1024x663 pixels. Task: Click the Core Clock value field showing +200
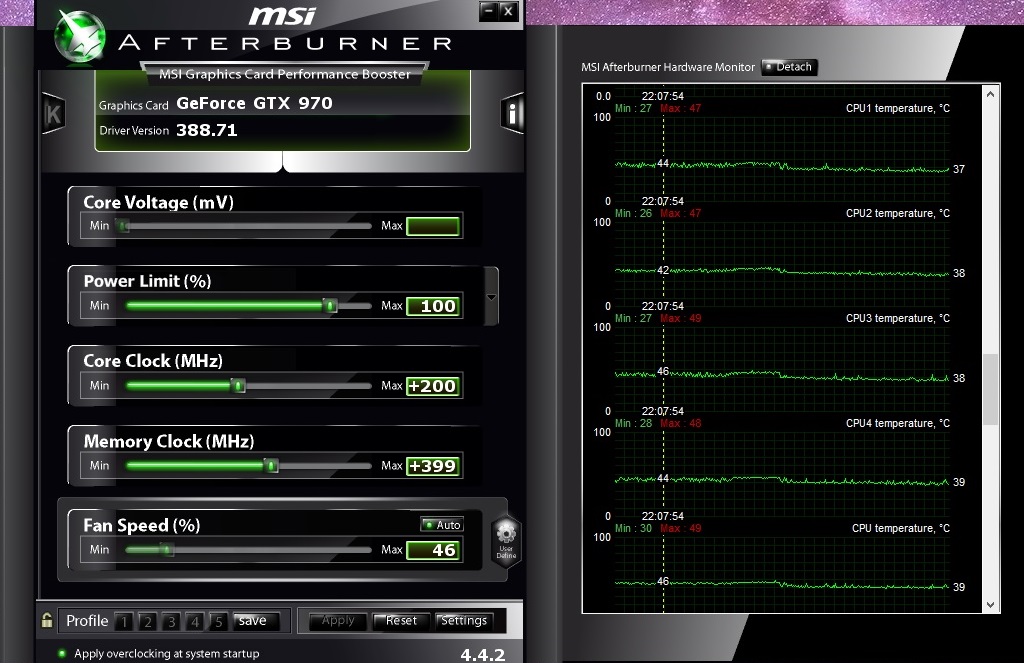tap(434, 386)
